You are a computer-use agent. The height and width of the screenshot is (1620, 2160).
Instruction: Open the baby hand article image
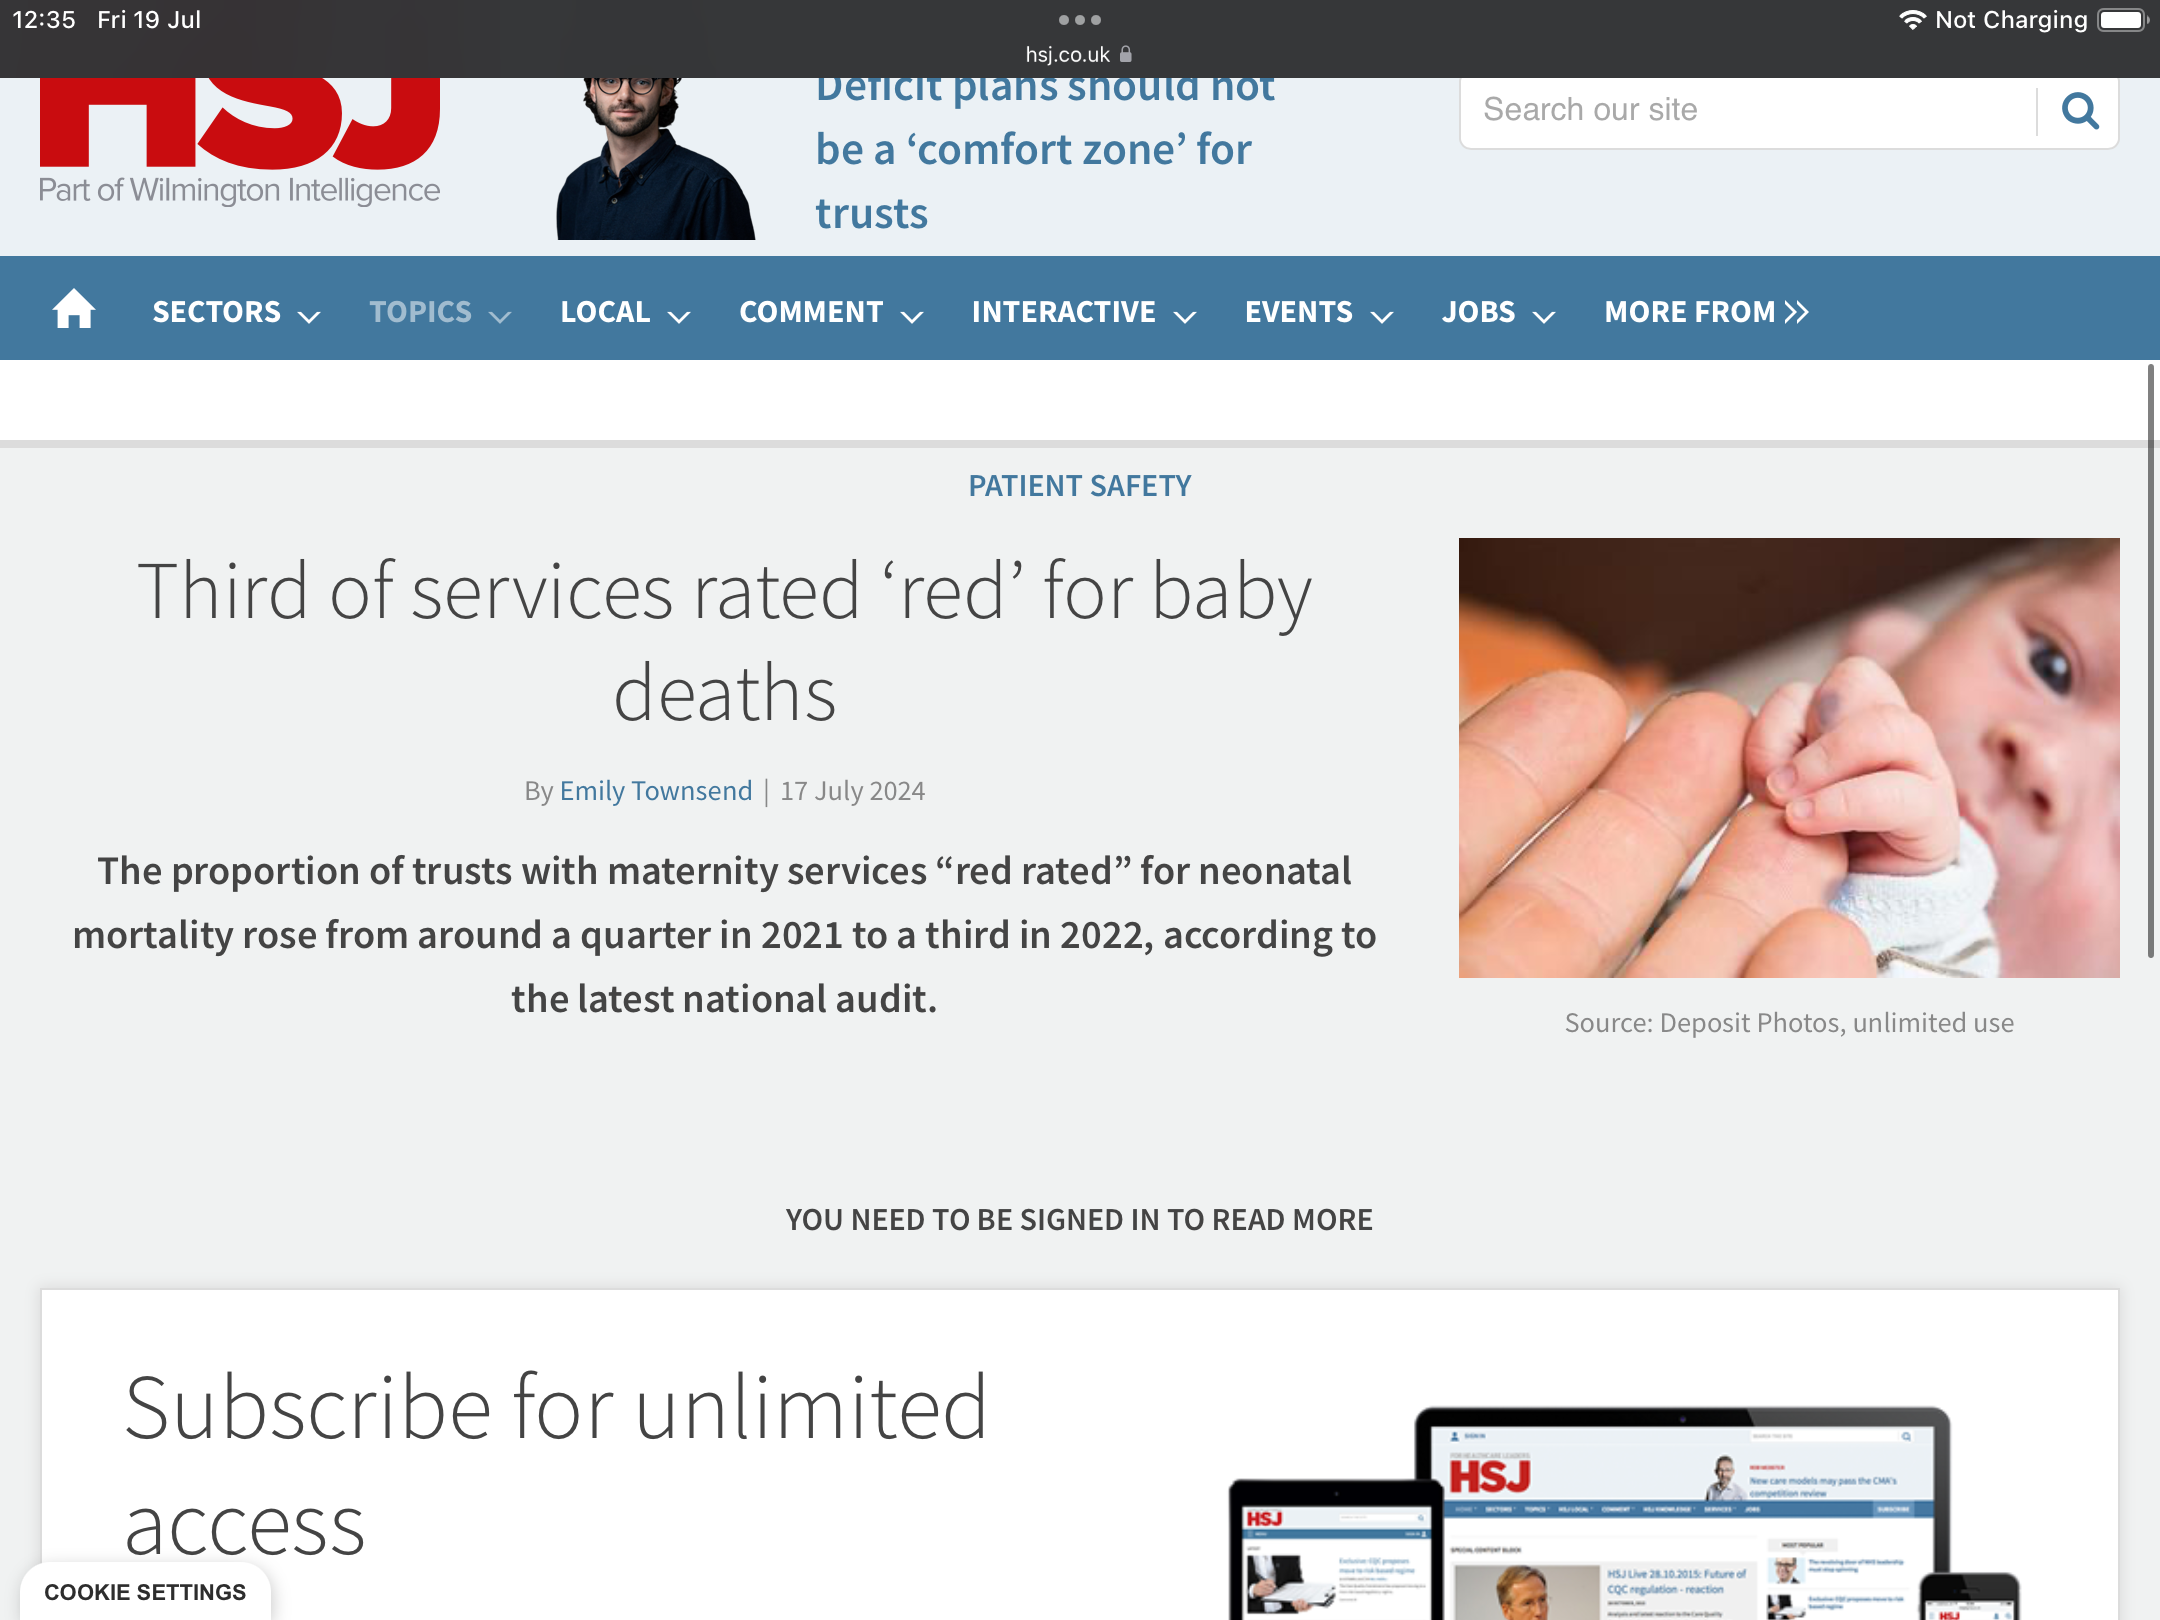(1788, 757)
